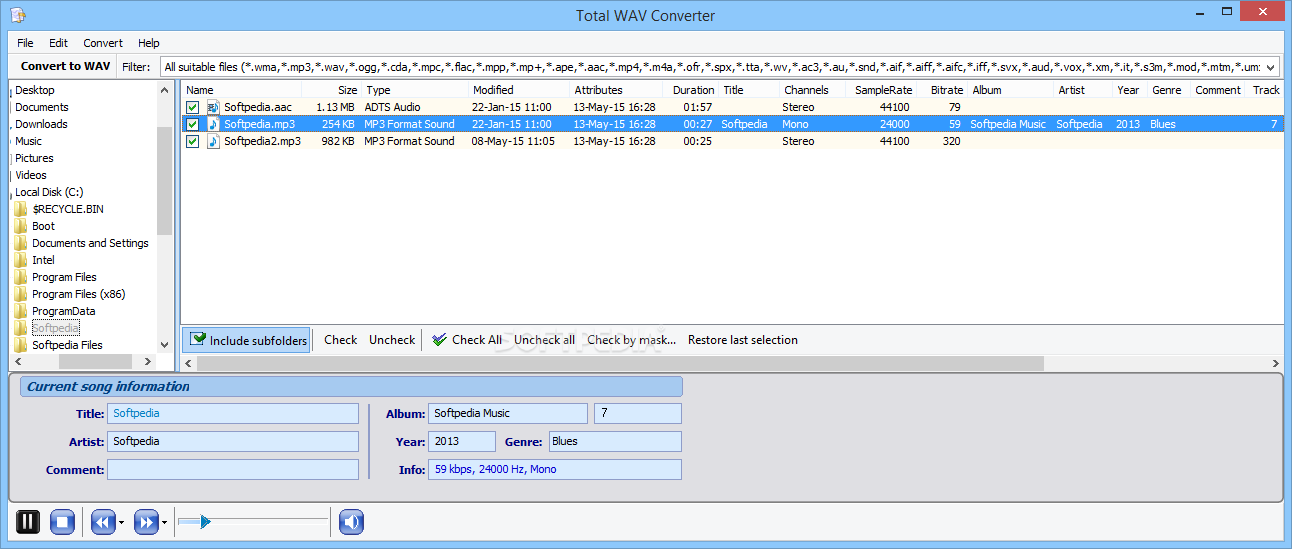Click the Total WAV Converter app icon

tap(18, 15)
